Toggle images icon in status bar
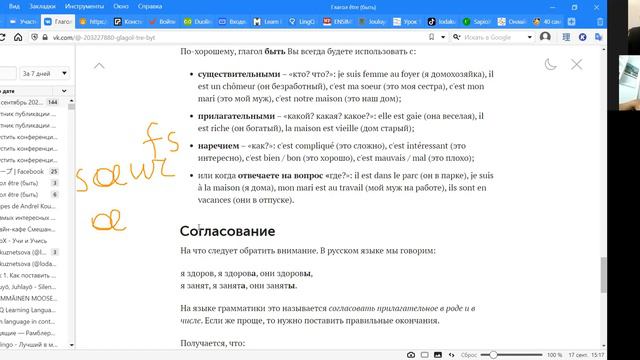Image resolution: width=640 pixels, height=360 pixels. click(x=438, y=355)
